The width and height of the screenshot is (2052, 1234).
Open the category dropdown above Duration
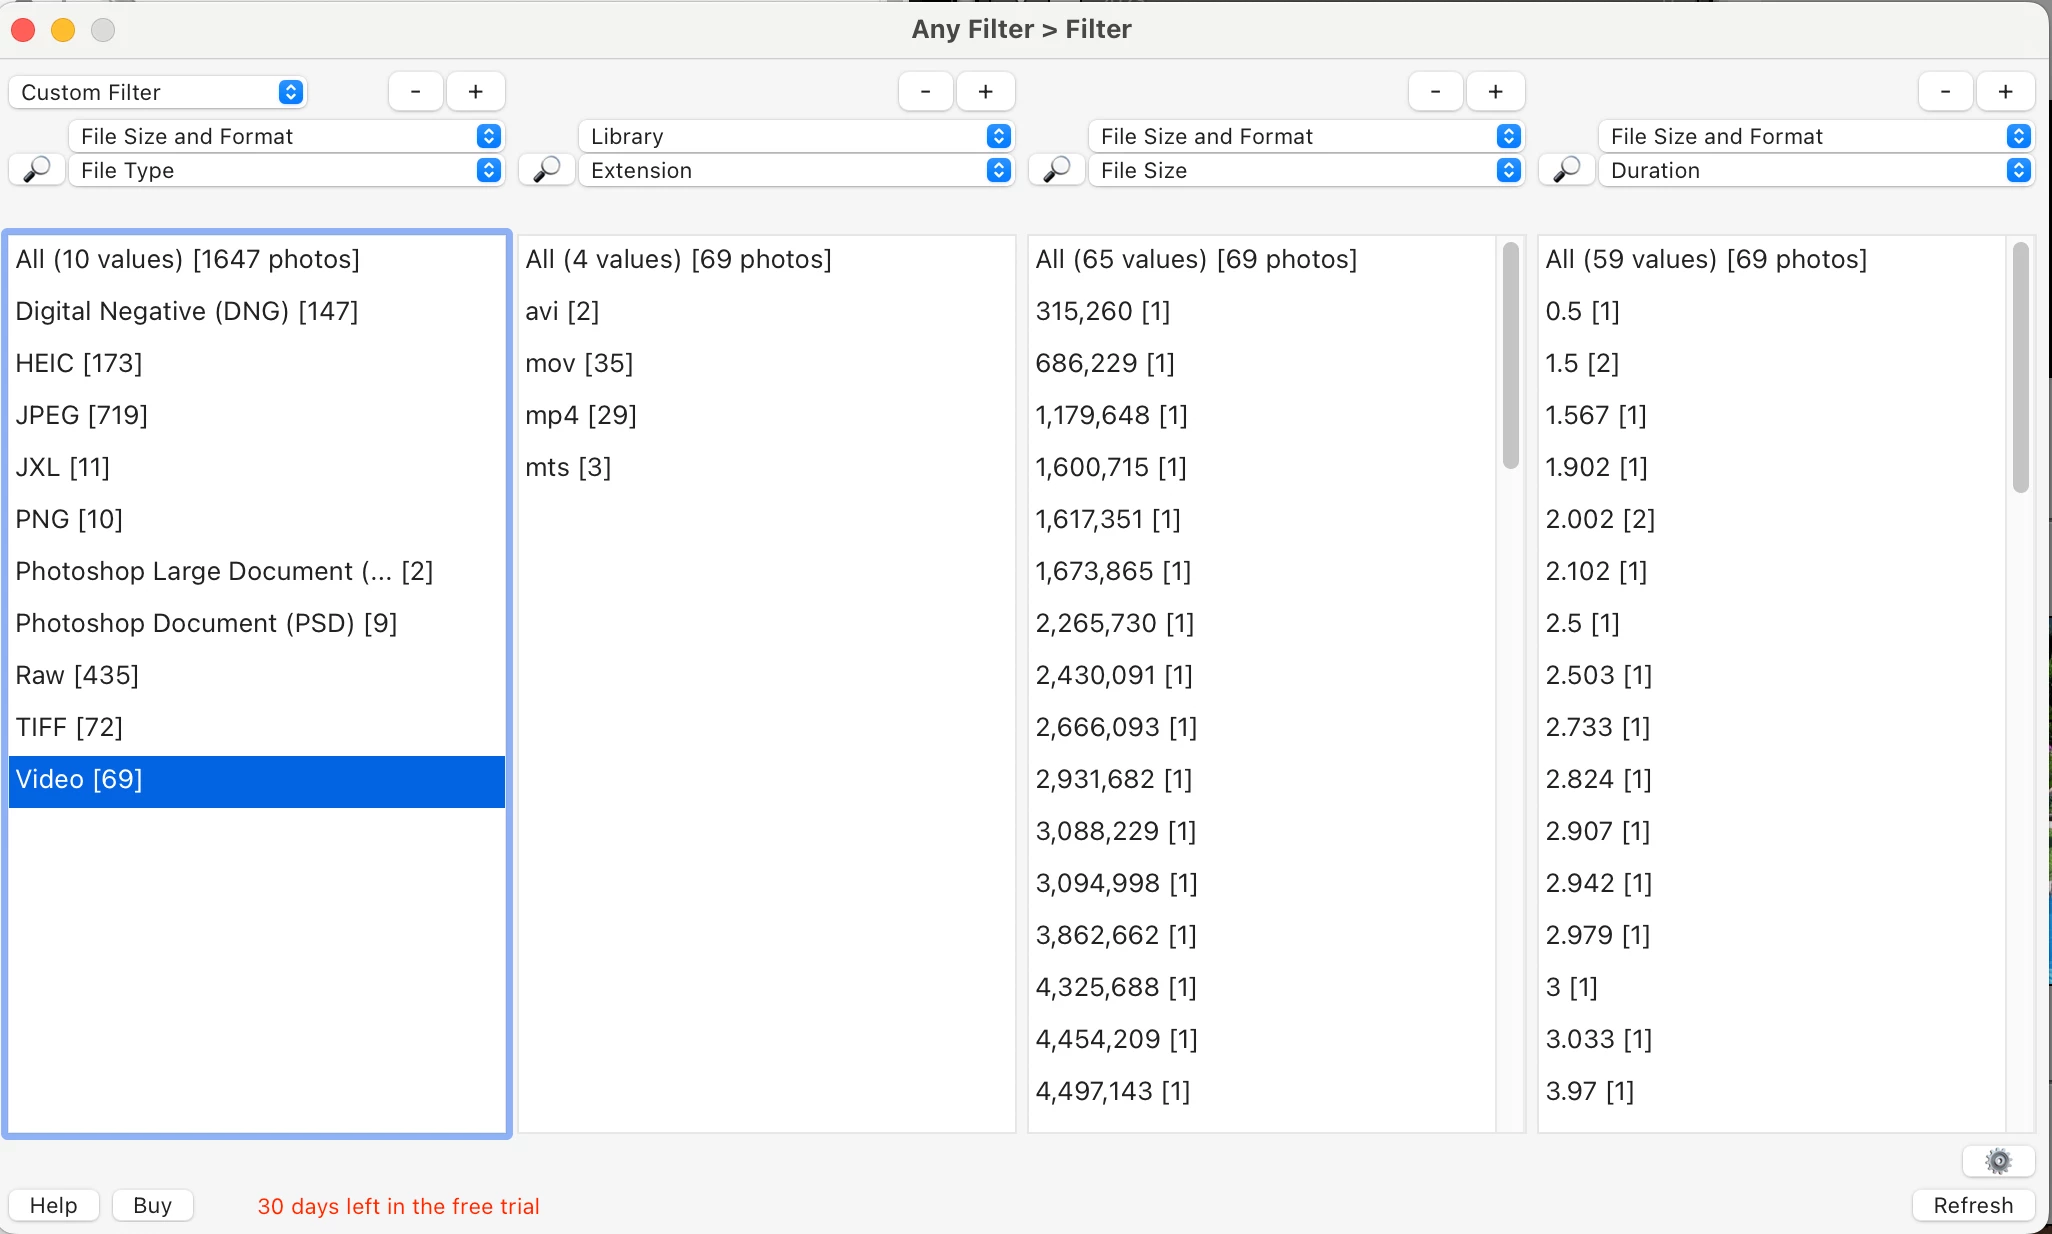coord(1817,136)
